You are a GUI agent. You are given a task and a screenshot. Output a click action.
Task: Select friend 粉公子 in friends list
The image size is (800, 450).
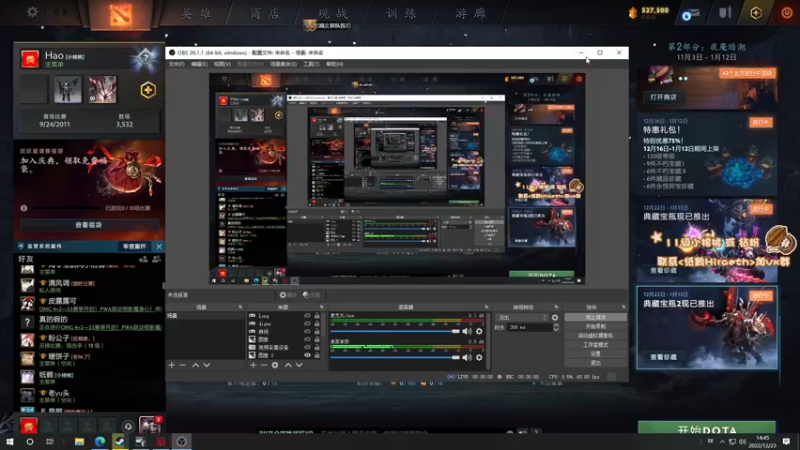click(x=90, y=341)
